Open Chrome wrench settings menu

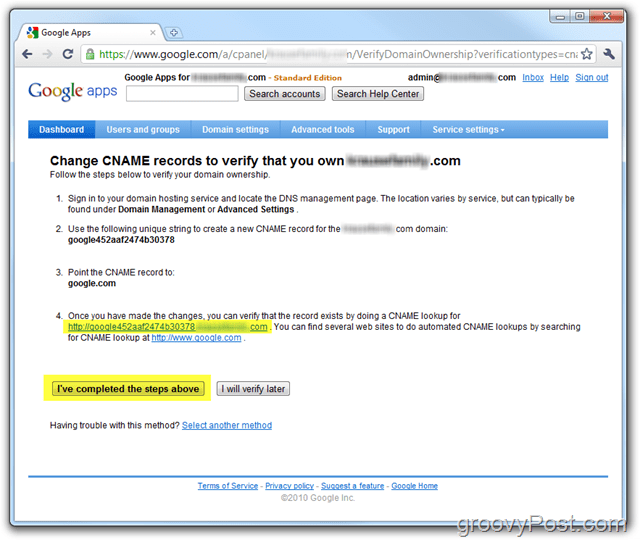pyautogui.click(x=609, y=54)
